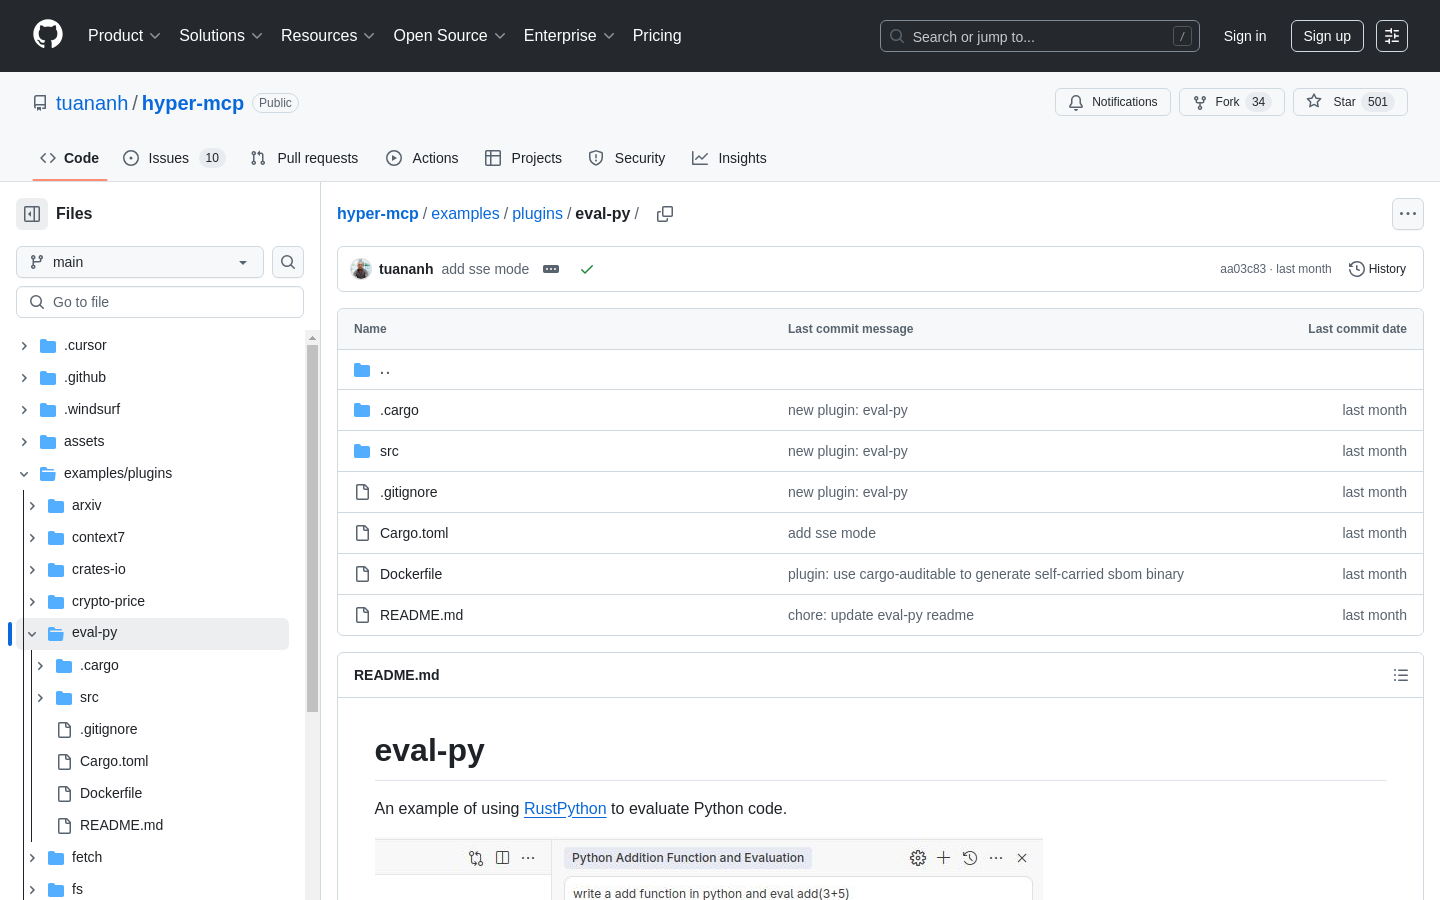Open the README outline list icon
This screenshot has height=900, width=1440.
pos(1401,675)
